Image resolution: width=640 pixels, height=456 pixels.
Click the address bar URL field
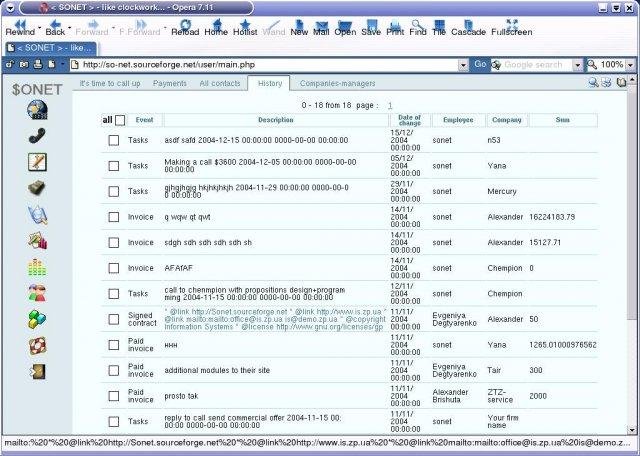click(264, 65)
